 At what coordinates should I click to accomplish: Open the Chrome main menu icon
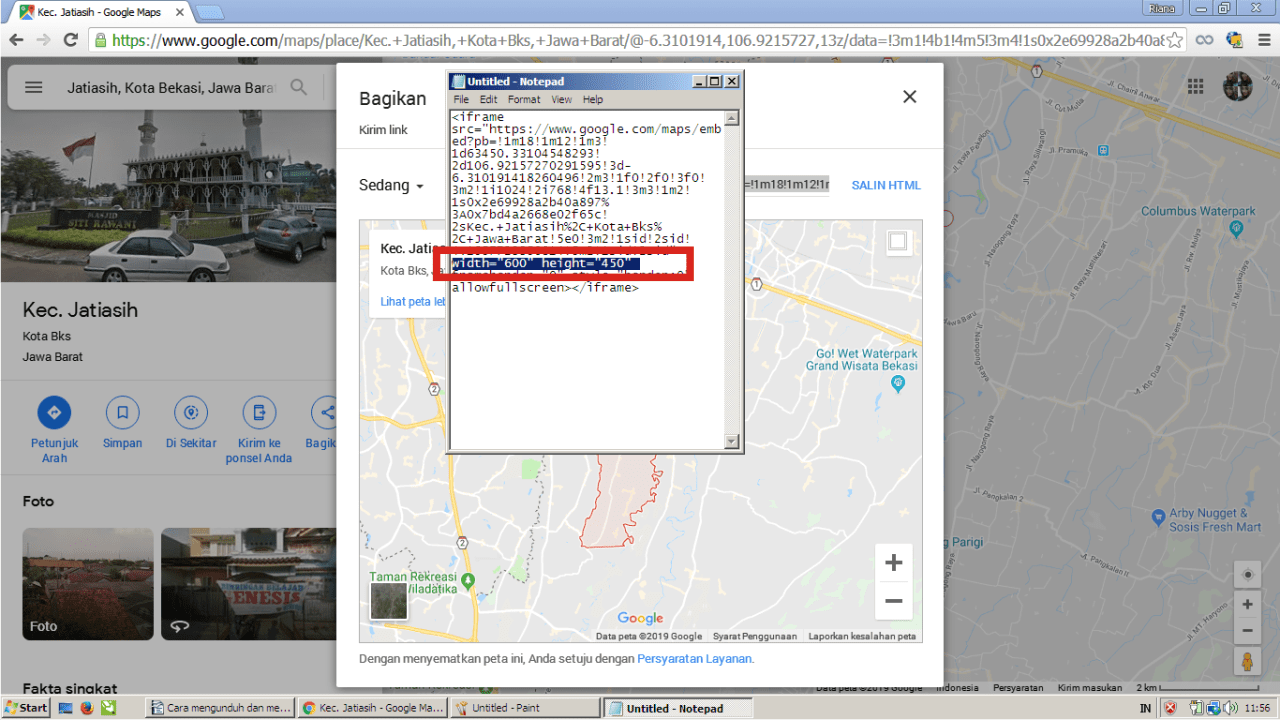tap(1262, 40)
